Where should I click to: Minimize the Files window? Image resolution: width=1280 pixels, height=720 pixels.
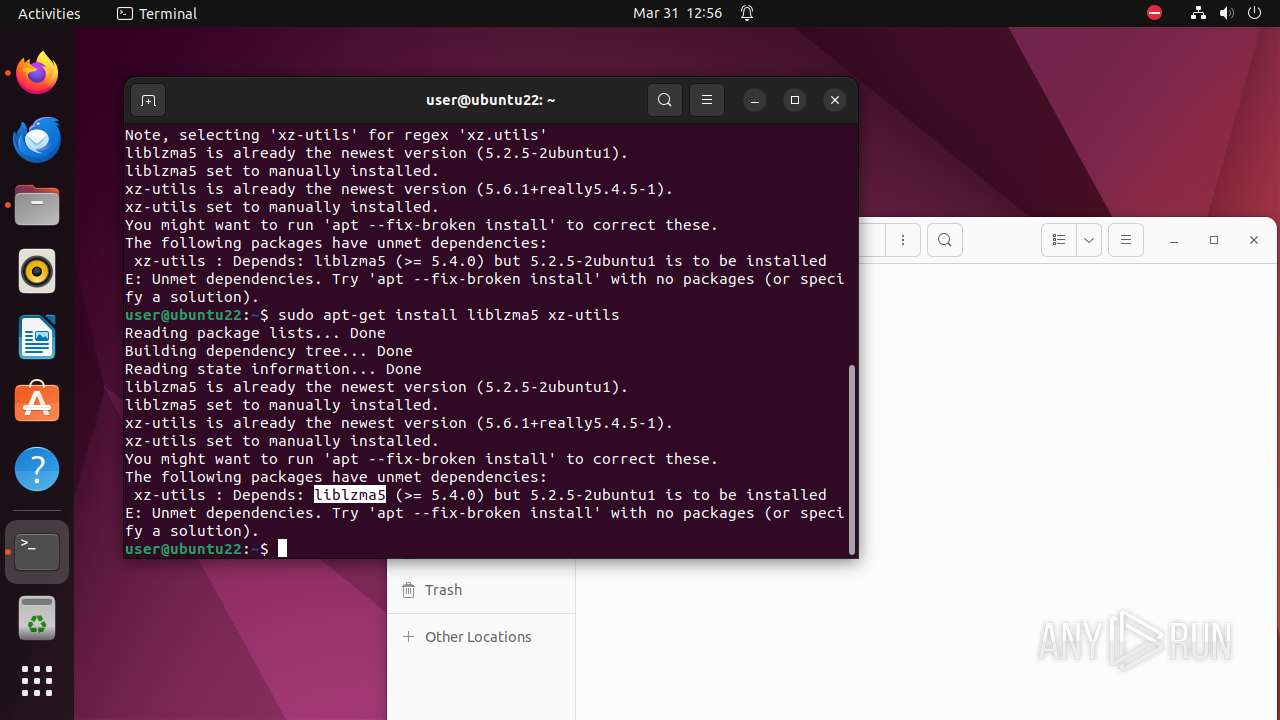tap(1174, 240)
